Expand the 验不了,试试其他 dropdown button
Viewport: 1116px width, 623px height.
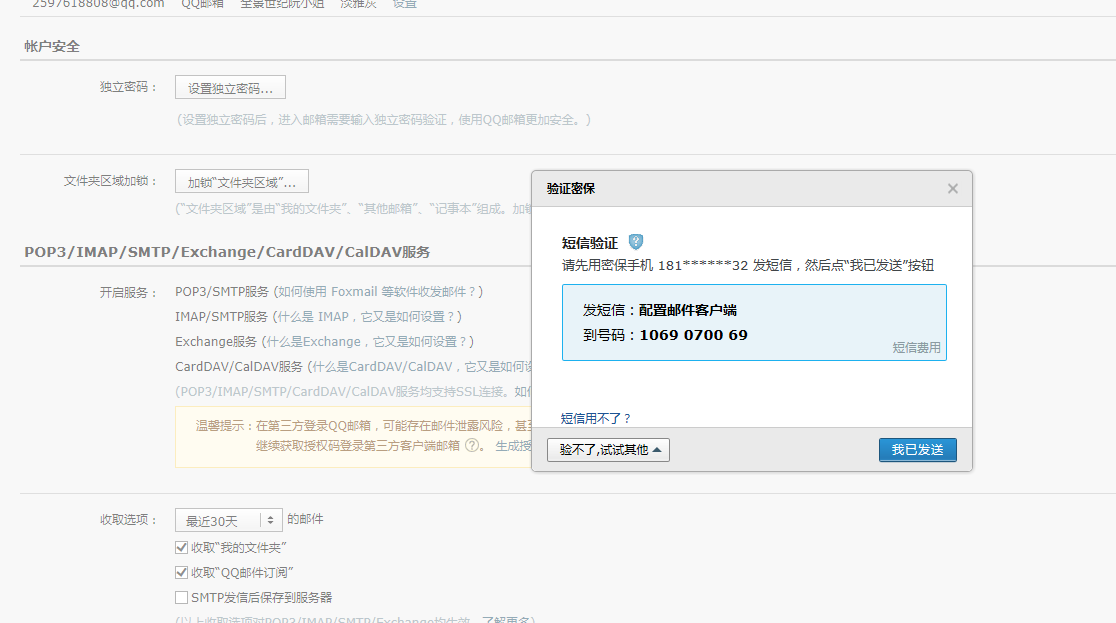point(608,450)
